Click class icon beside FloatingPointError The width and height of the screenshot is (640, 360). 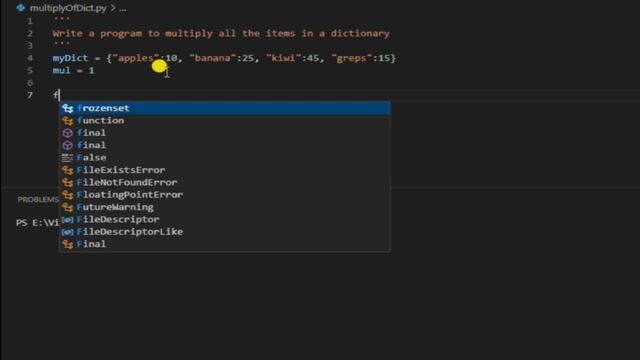[x=68, y=195]
